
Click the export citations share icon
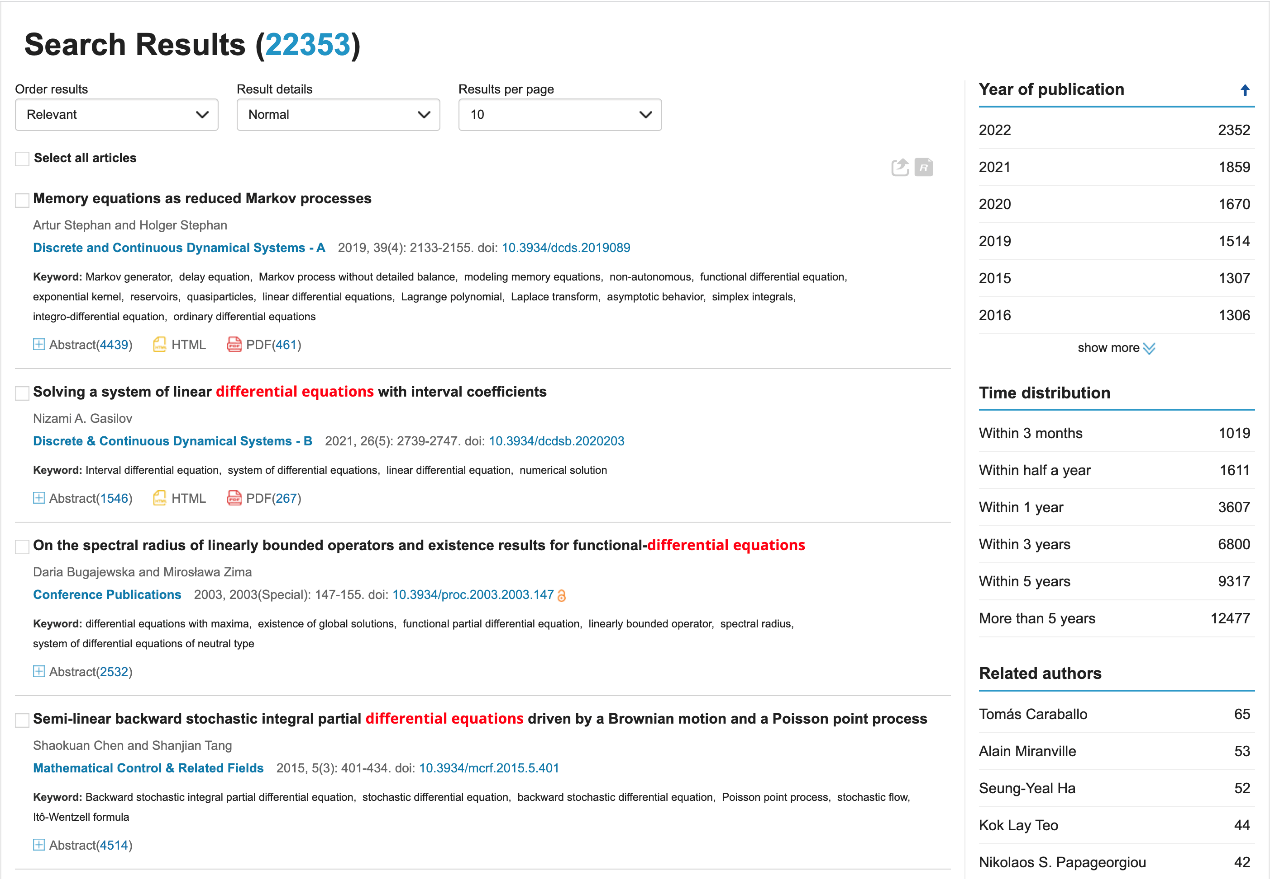pos(900,168)
